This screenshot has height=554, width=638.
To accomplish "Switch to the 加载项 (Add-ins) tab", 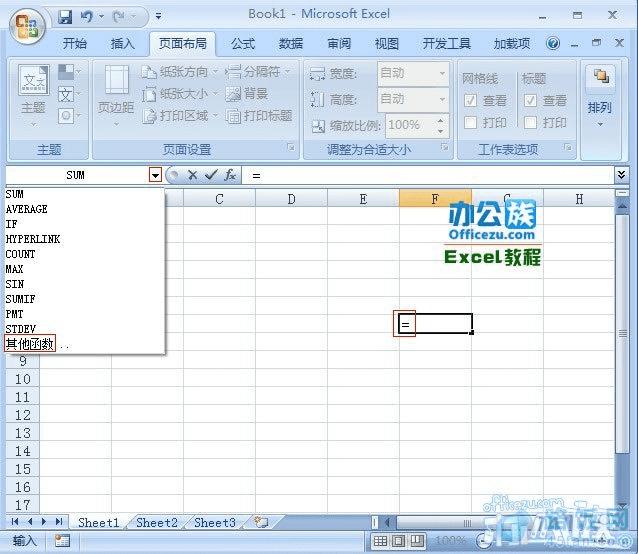I will click(511, 44).
